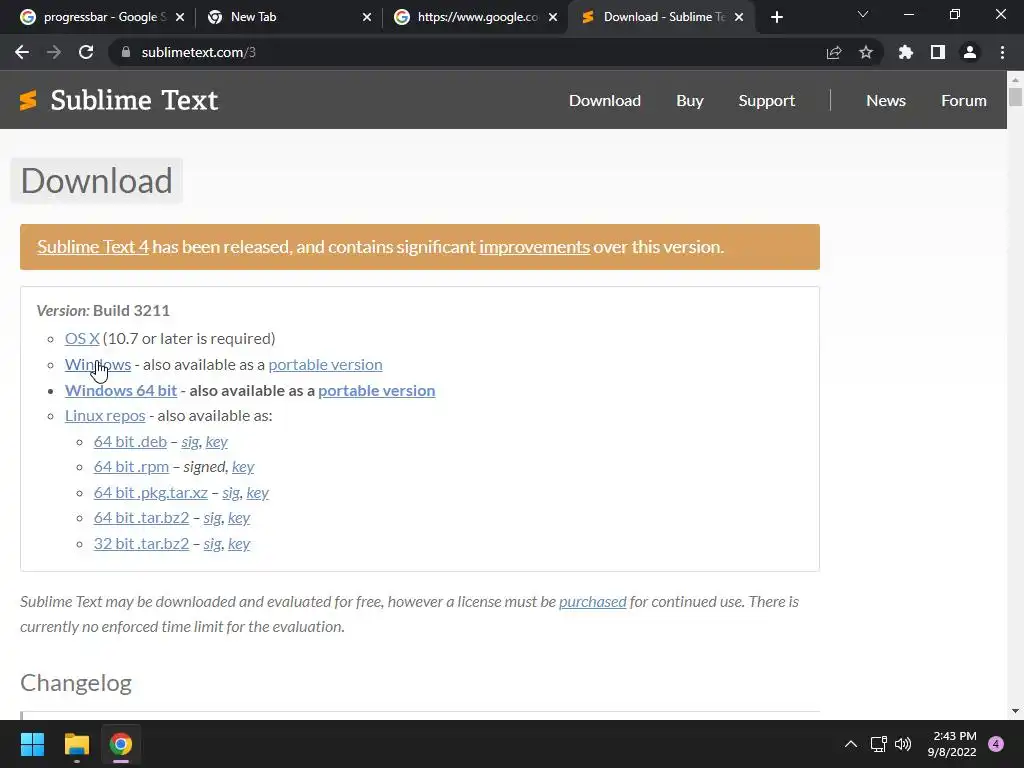Open Download in the site navigation

click(x=605, y=101)
